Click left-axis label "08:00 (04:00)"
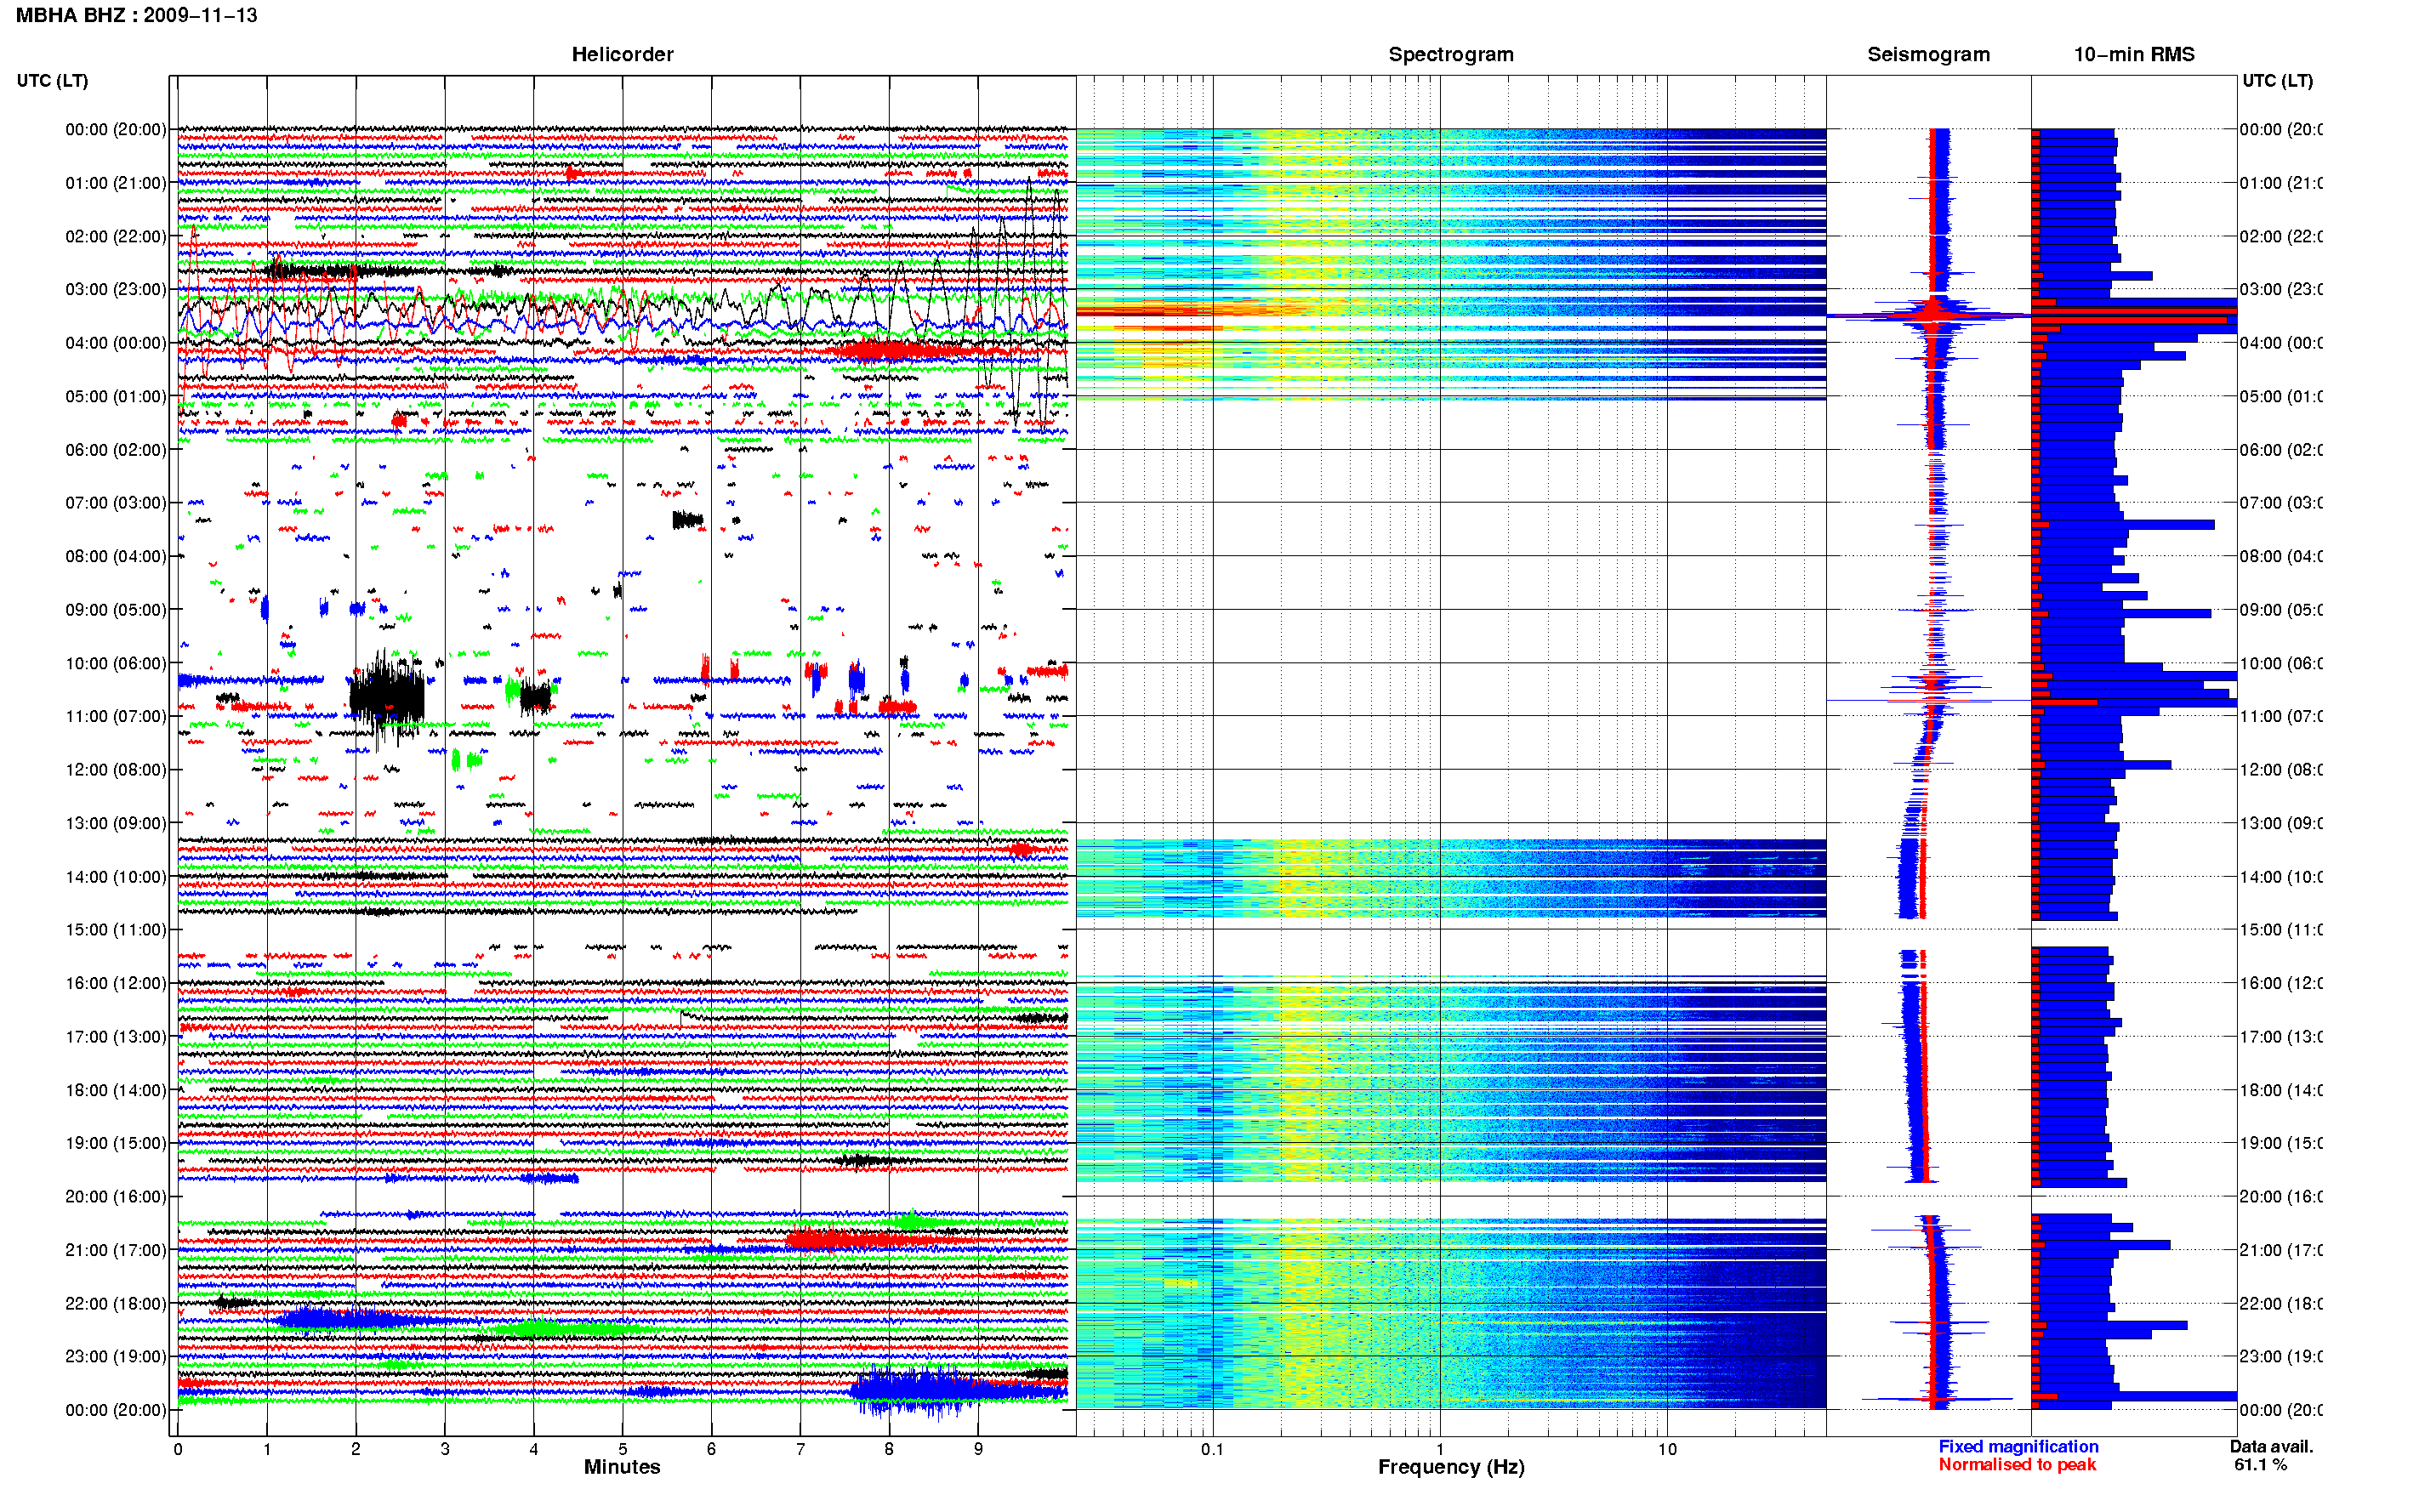Screen dimensions: 2419x1512 116,556
